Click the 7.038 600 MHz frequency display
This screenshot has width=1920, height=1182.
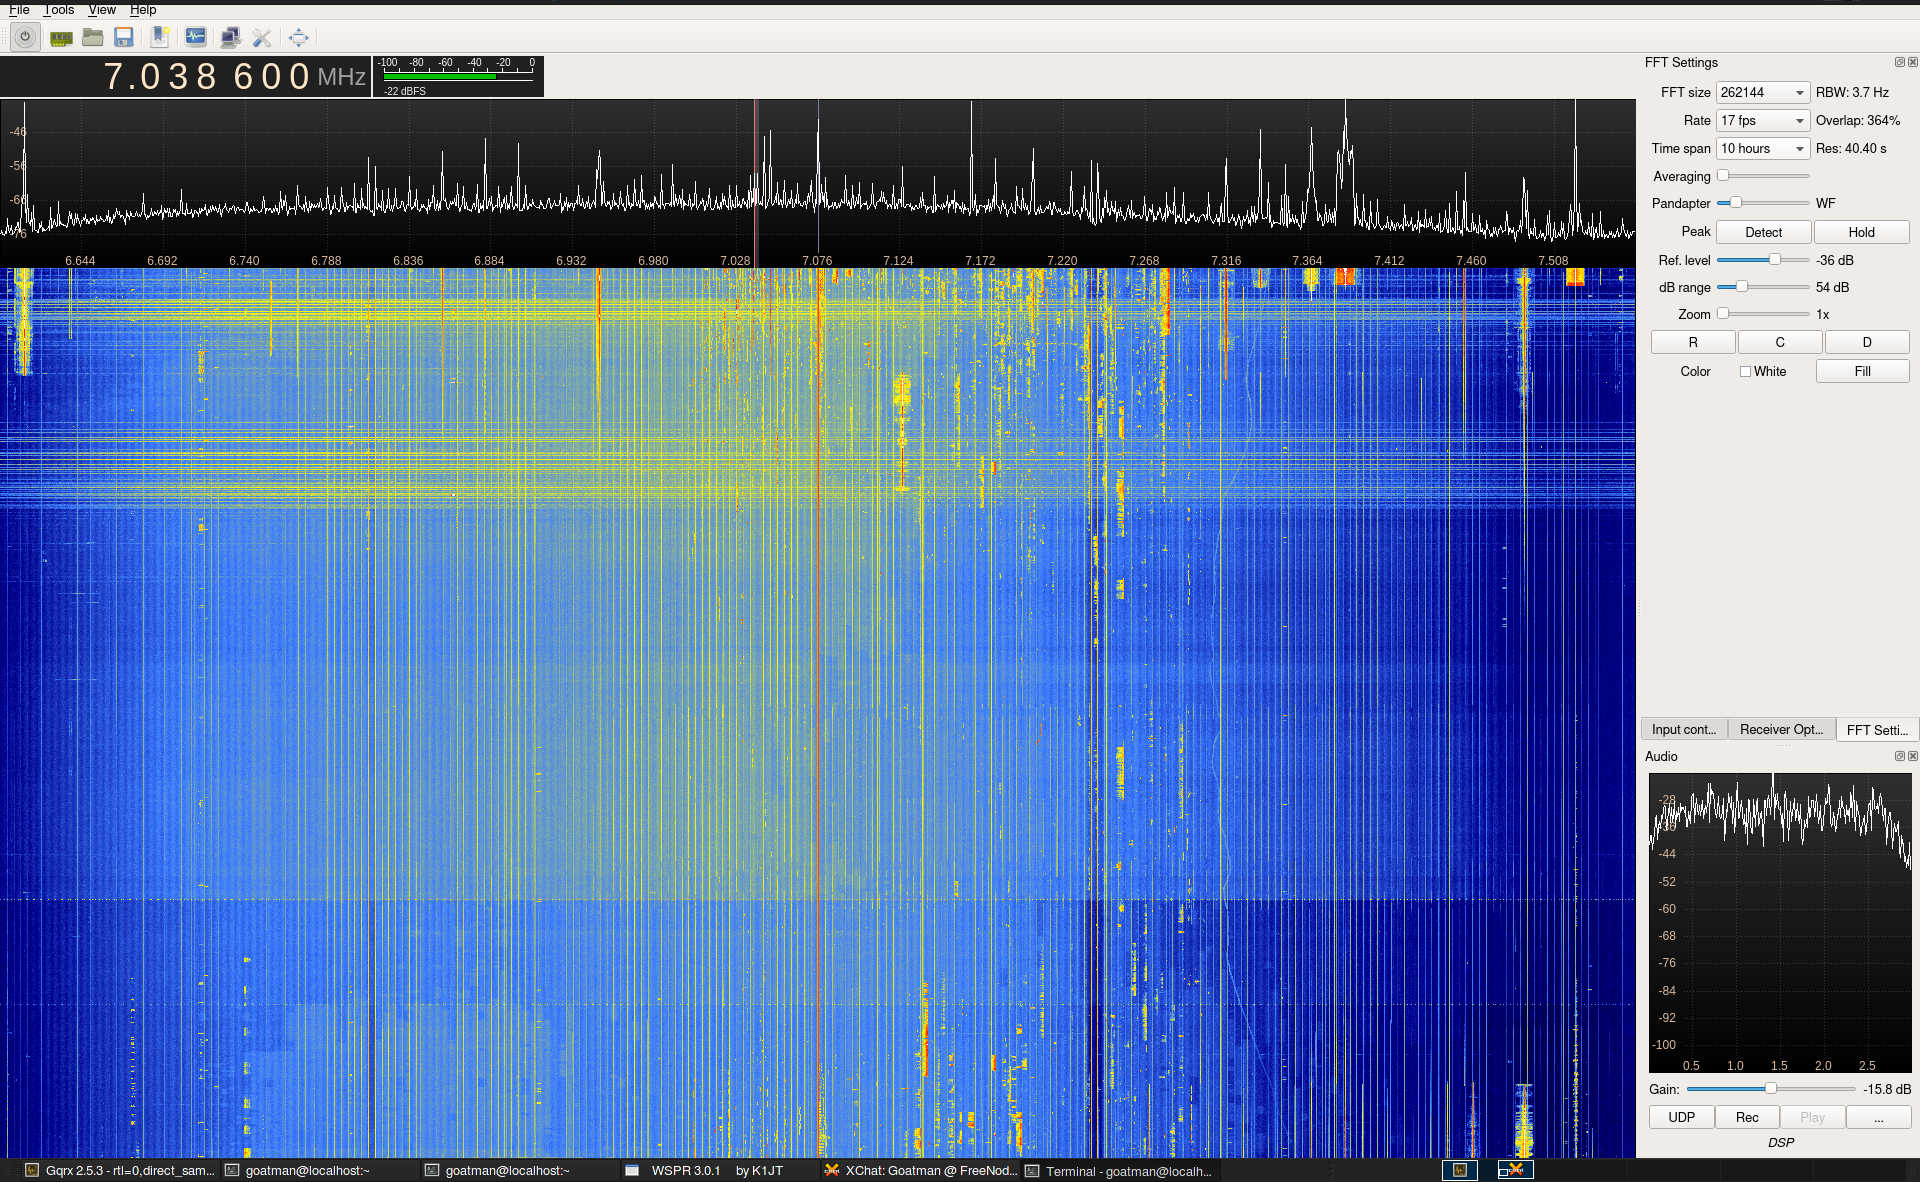pos(186,77)
